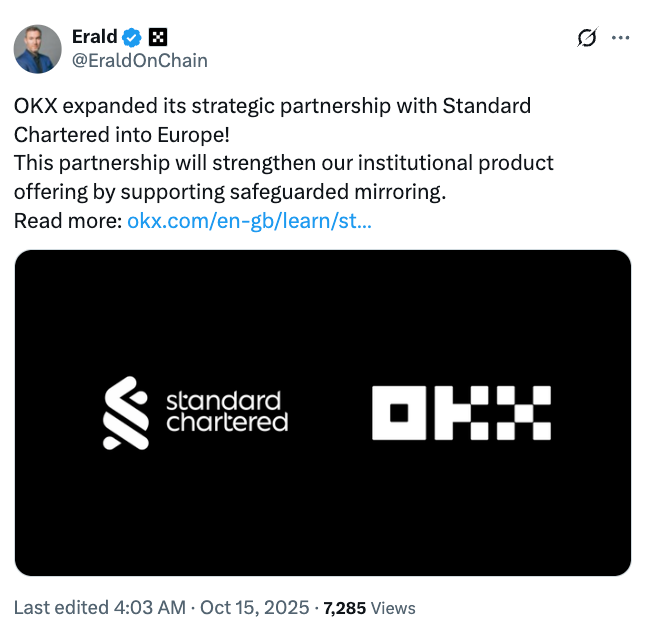Click the Standard Chartered emblem in the image
The image size is (650, 636).
pos(126,412)
